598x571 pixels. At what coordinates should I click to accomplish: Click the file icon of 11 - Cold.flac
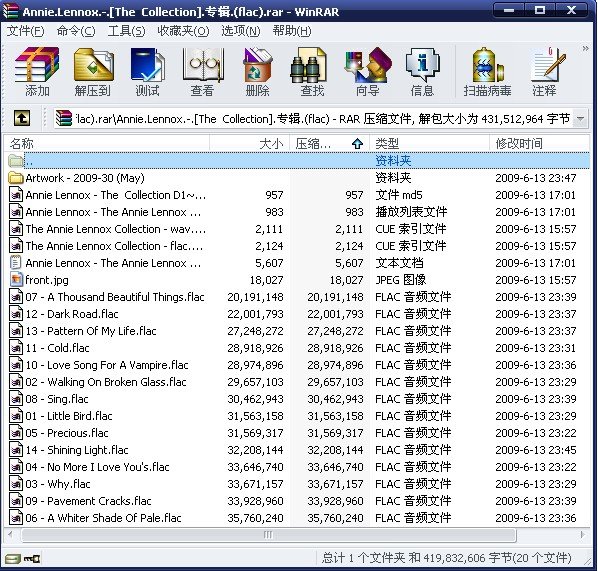pyautogui.click(x=16, y=348)
